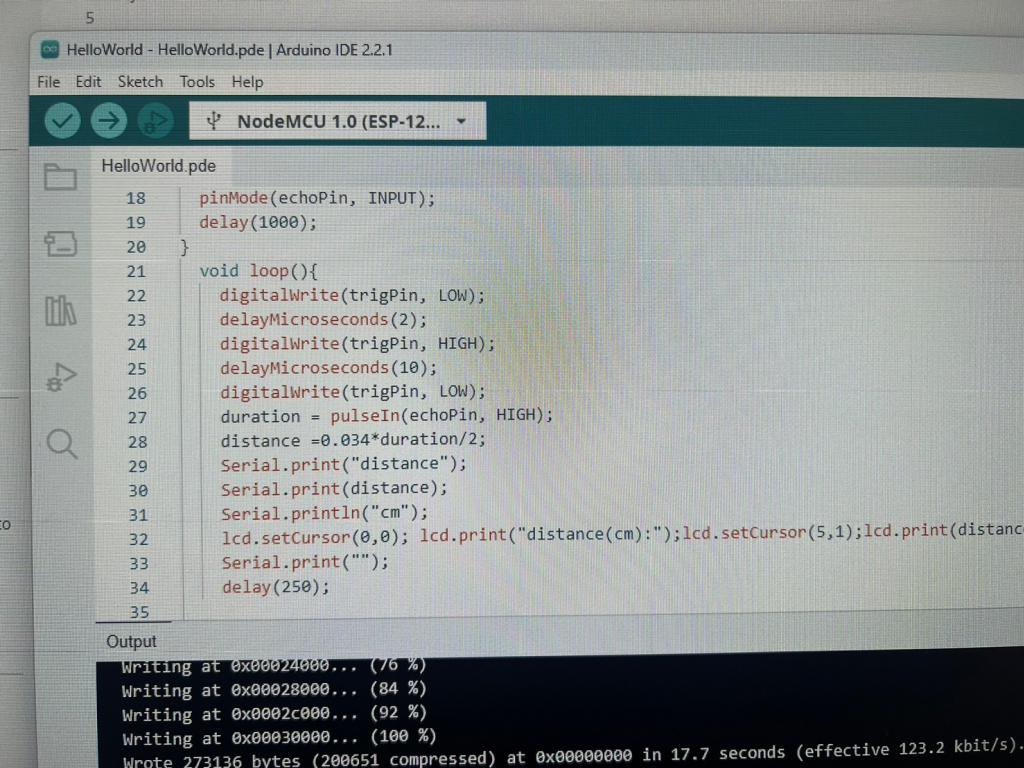Viewport: 1024px width, 768px height.
Task: Click the digitalWrite(trigPin, HIGH); line
Action: click(x=357, y=344)
